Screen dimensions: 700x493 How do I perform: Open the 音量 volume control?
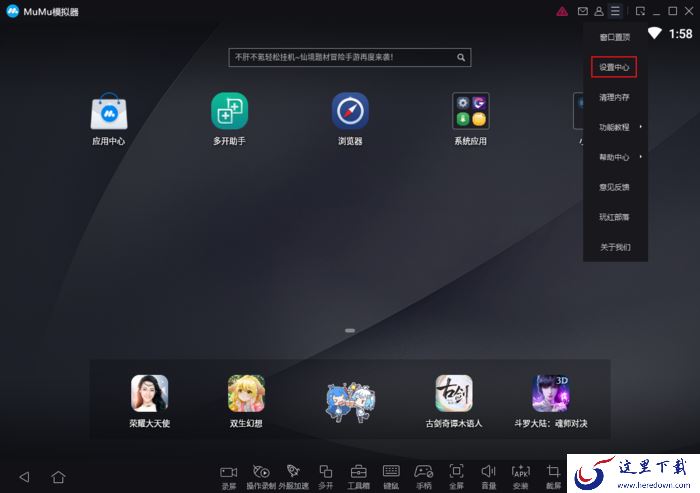point(489,477)
